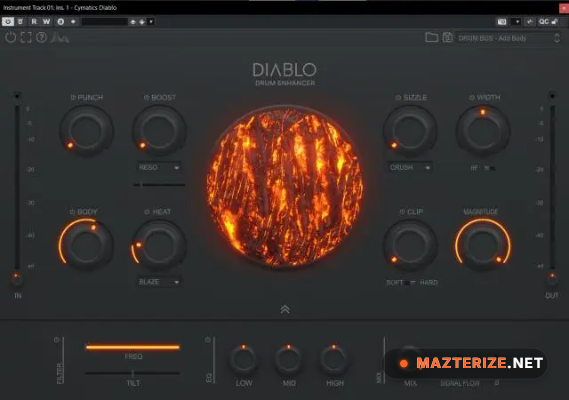Click the bracket resize window icon

[x=26, y=37]
